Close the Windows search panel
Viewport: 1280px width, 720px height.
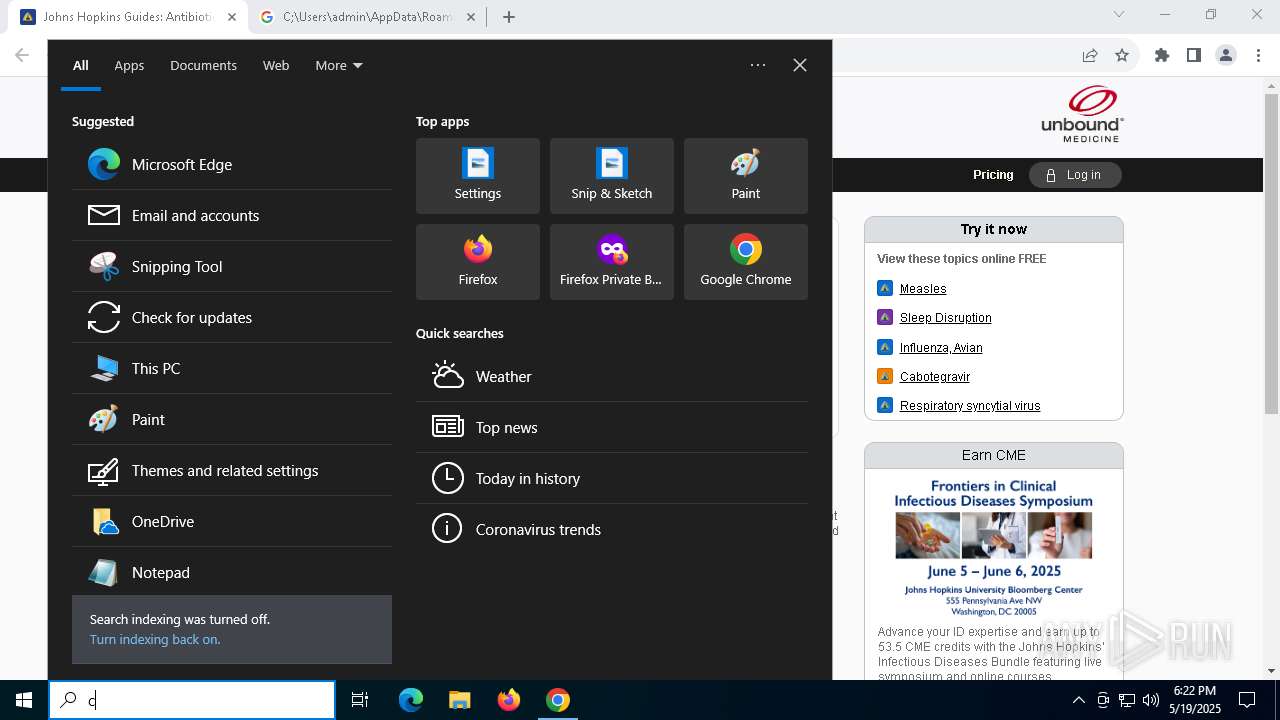click(800, 65)
